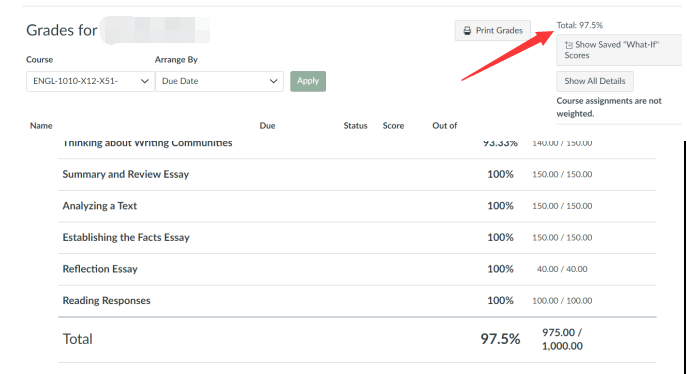Click the Total: 97.5% text at top

pyautogui.click(x=580, y=25)
